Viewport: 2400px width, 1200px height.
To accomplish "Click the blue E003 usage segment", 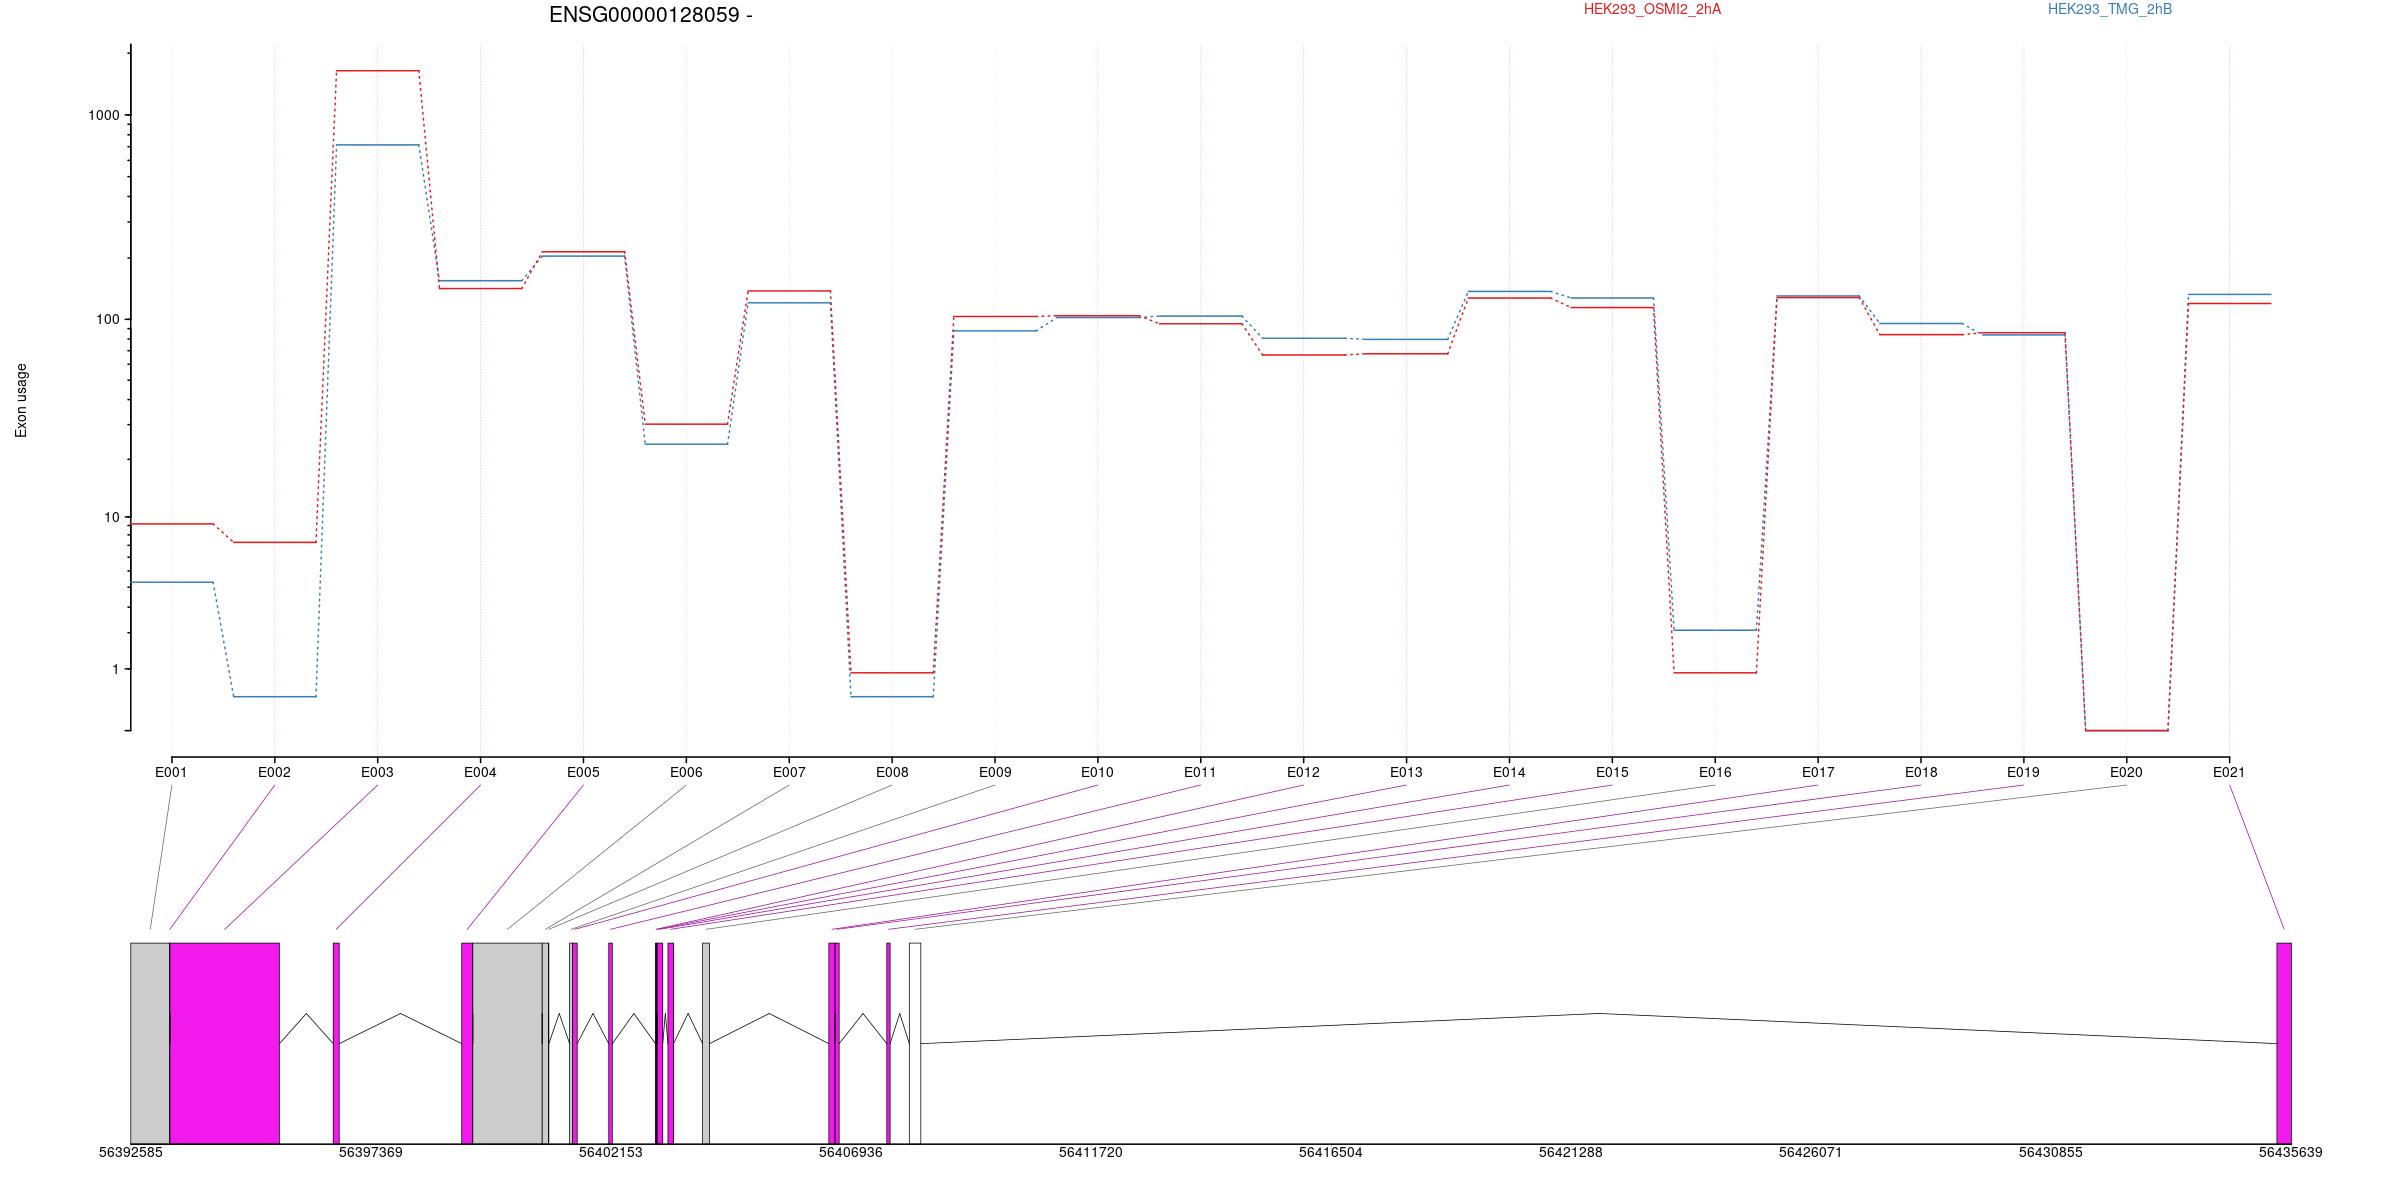I will [377, 145].
